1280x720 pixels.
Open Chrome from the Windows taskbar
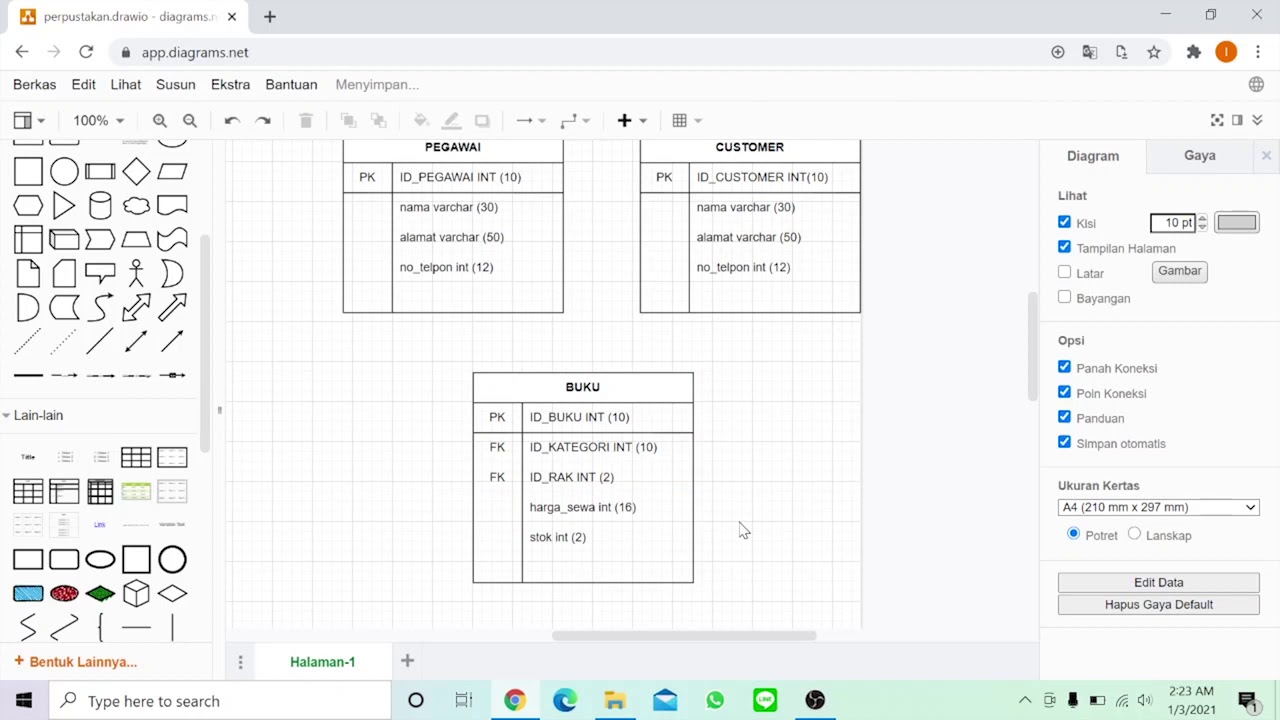(515, 700)
